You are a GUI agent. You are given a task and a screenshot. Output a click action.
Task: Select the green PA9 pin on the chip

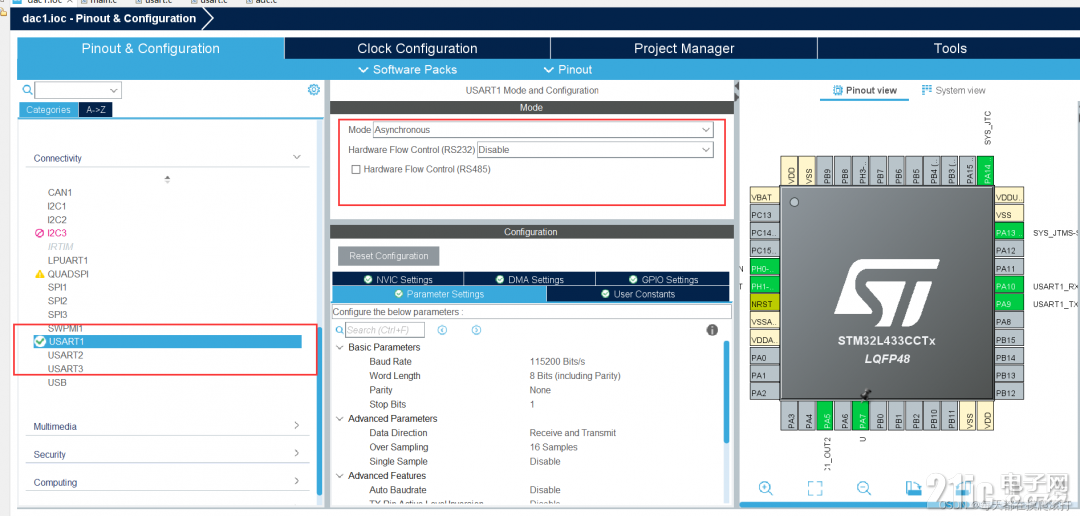(x=1009, y=304)
